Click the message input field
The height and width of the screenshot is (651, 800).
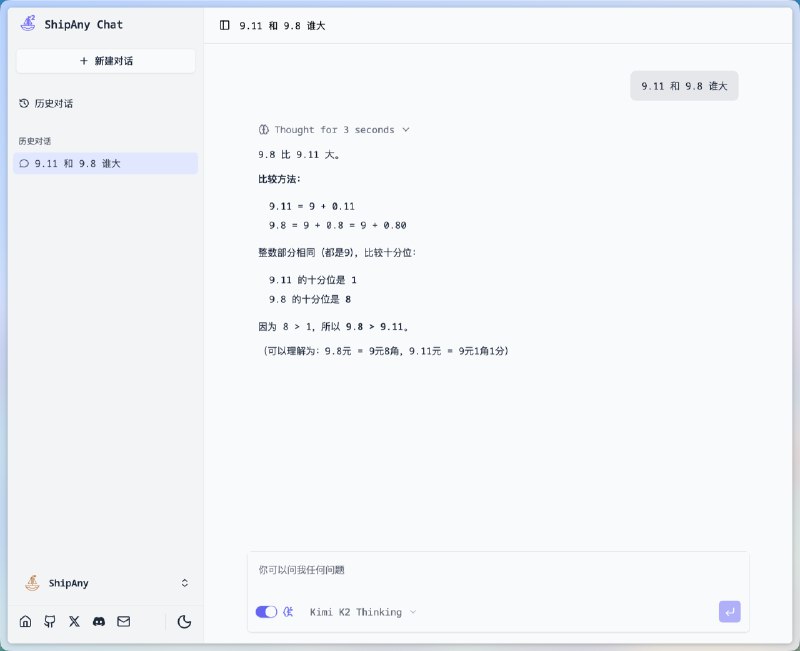click(450, 570)
